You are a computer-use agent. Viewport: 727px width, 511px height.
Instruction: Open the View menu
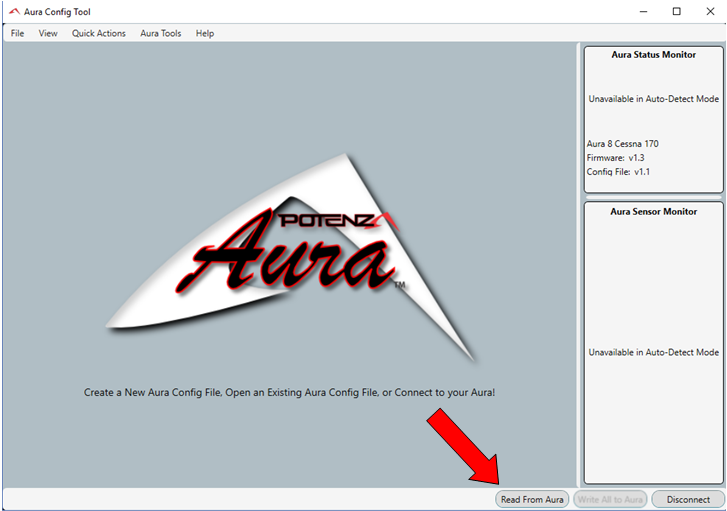click(48, 33)
